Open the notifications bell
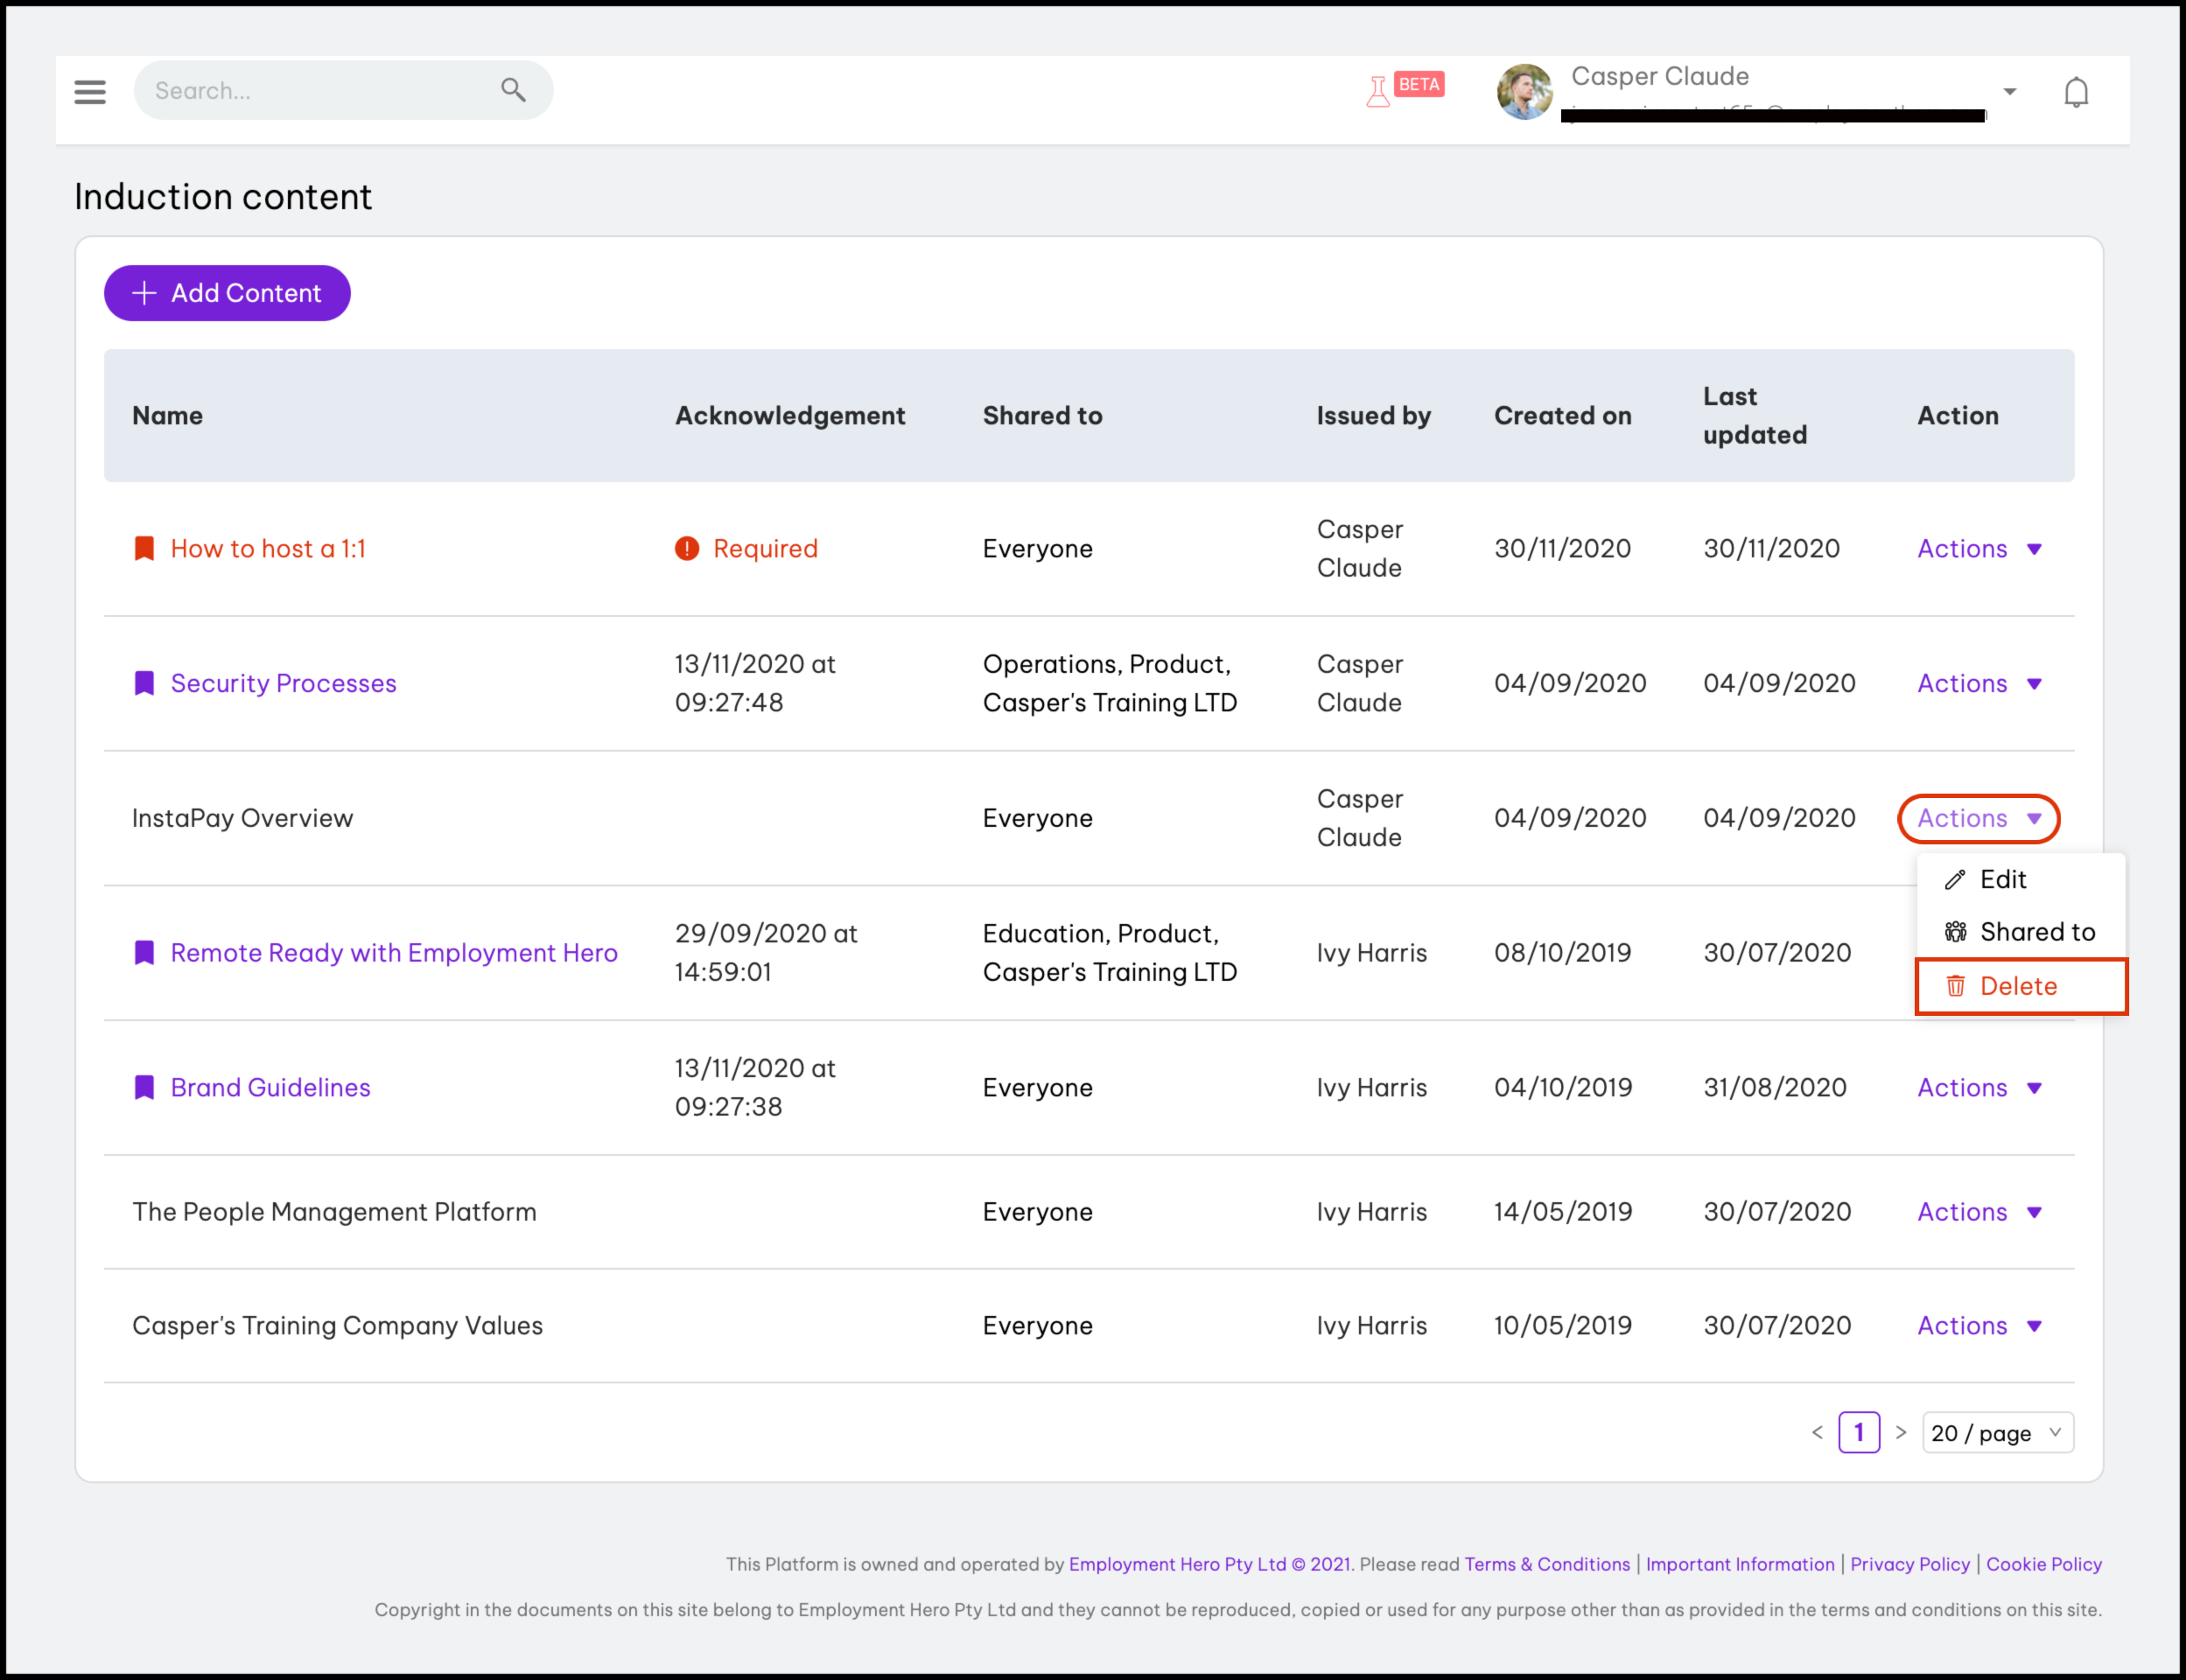This screenshot has width=2186, height=1680. (2076, 92)
